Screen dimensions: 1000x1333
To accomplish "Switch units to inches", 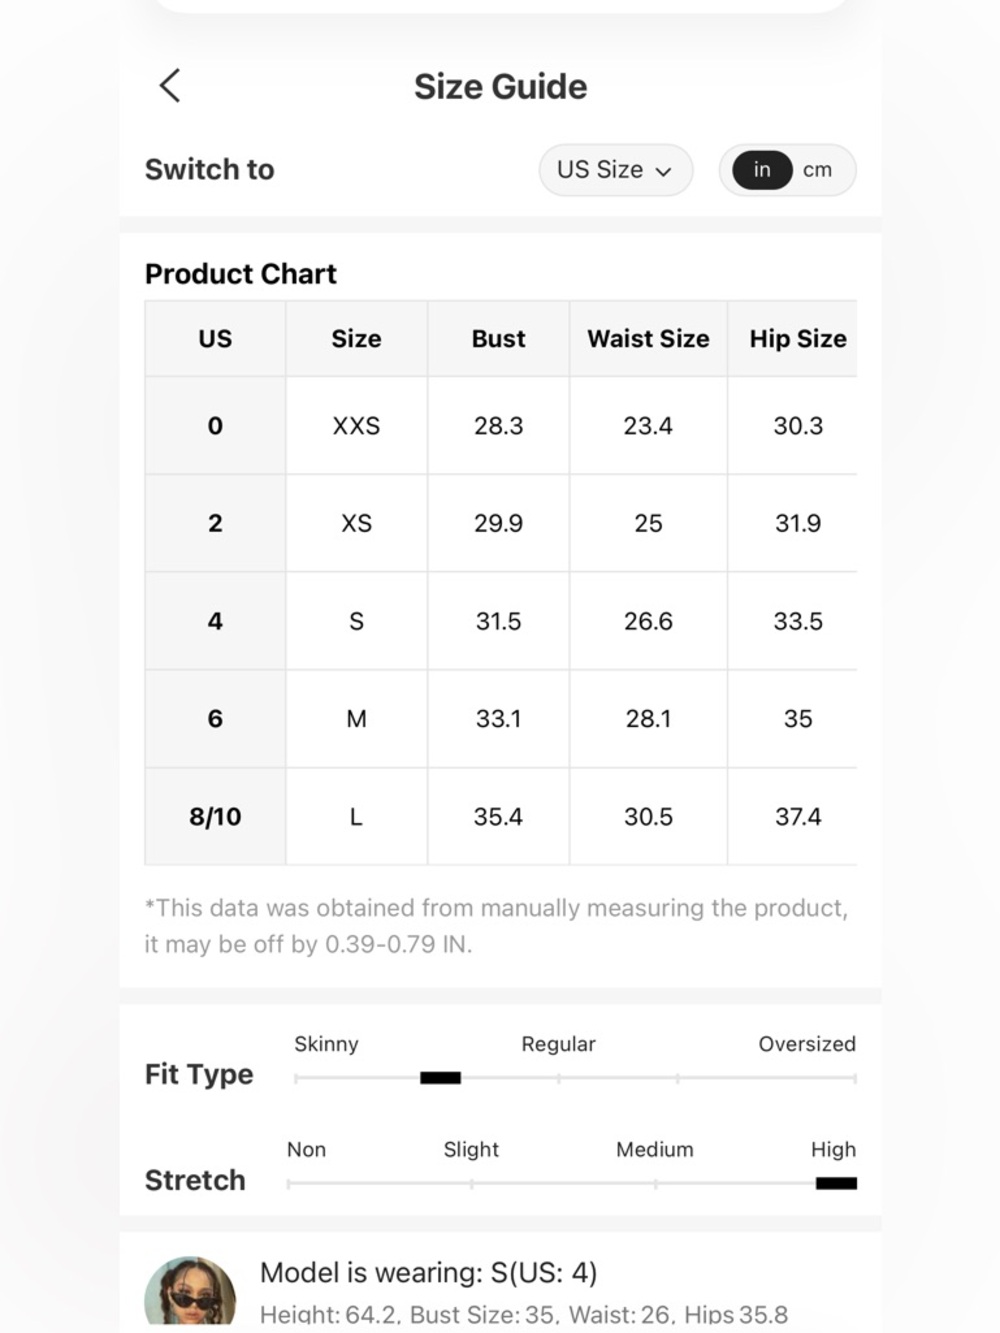I will coord(762,170).
